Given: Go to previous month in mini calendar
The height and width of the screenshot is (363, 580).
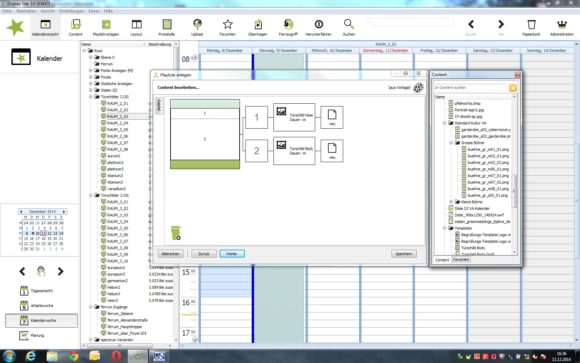Looking at the screenshot, I should (21, 212).
